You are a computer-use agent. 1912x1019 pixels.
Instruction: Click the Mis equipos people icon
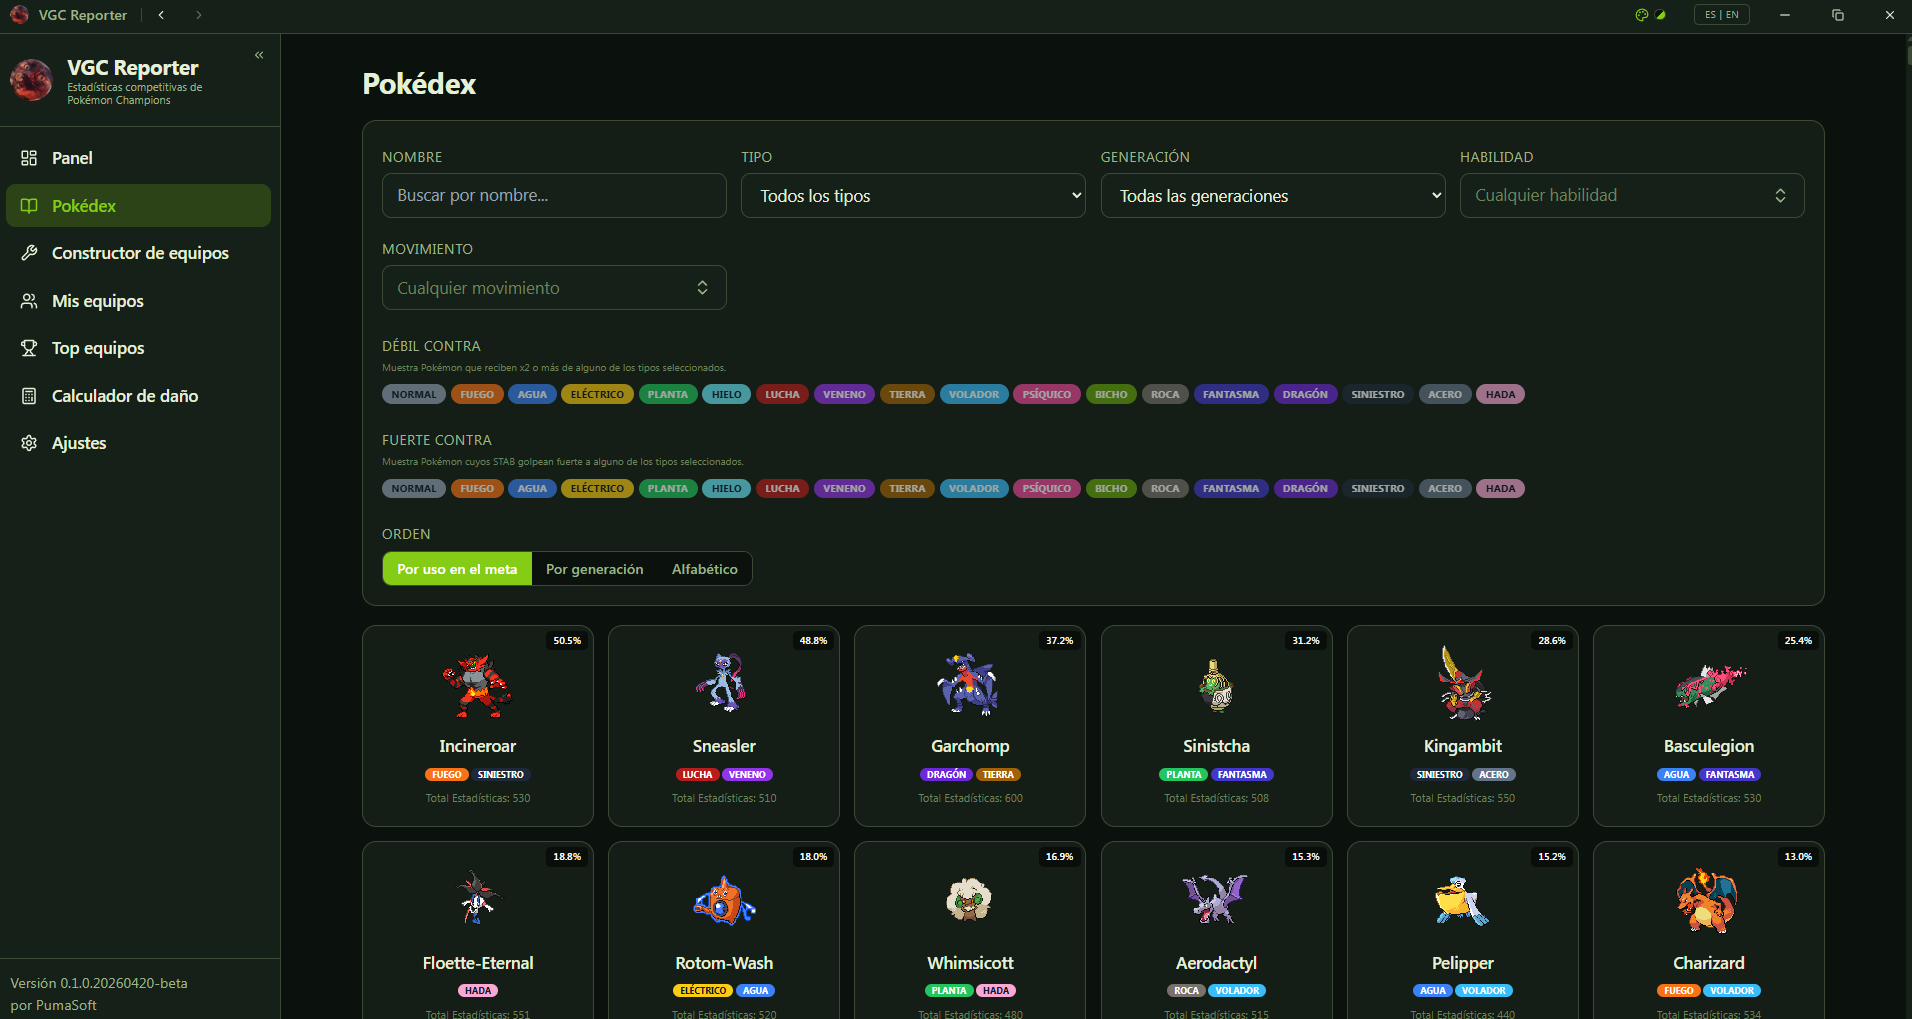tap(29, 301)
